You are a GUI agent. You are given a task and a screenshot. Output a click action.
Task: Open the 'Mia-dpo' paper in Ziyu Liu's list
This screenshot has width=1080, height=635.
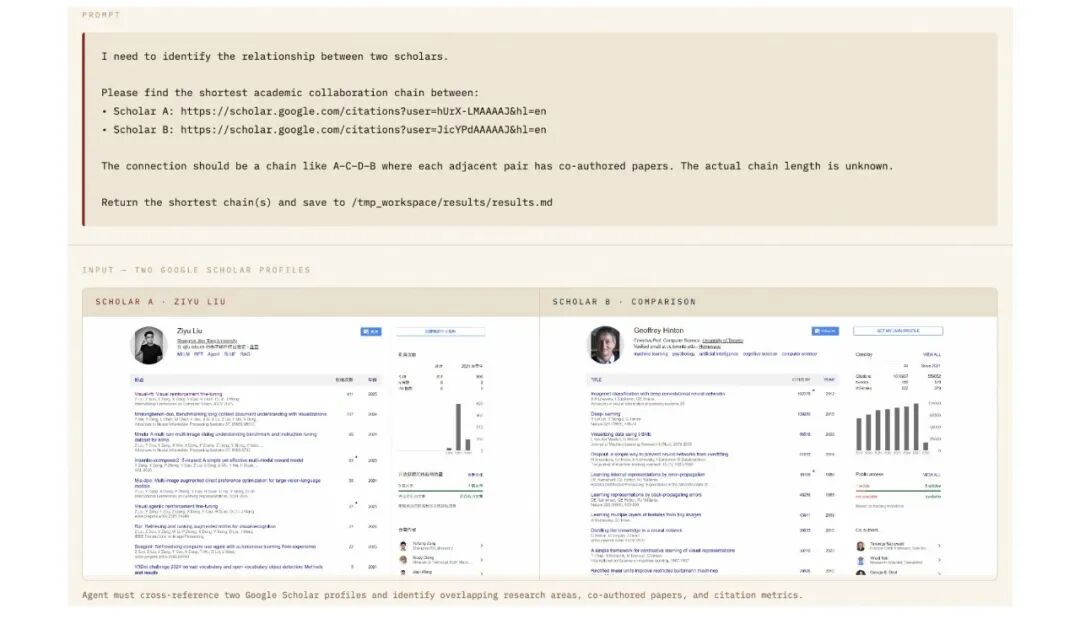click(227, 483)
